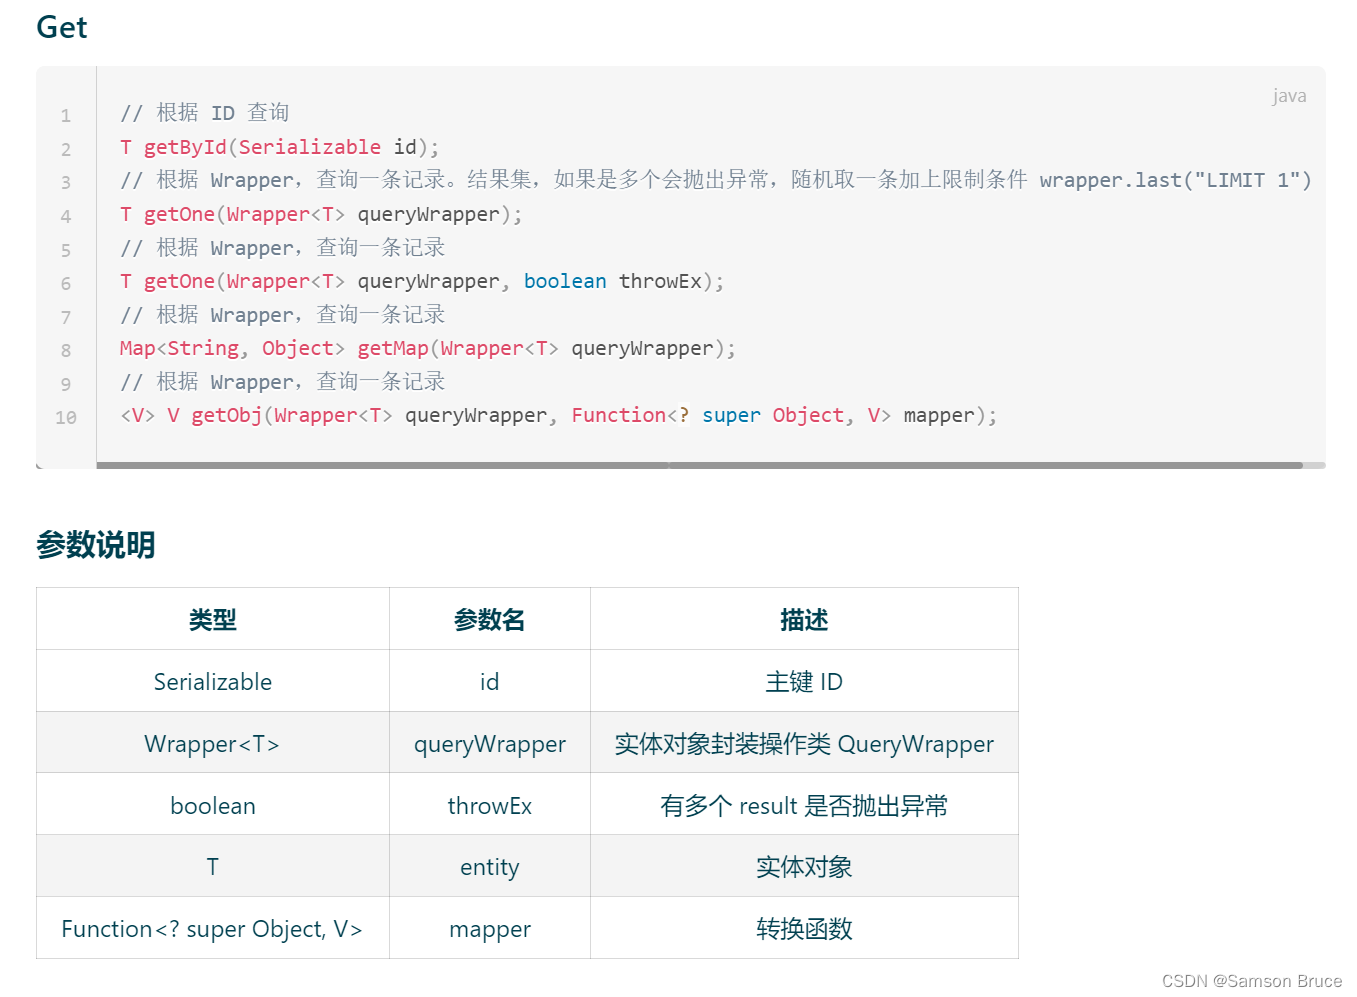Click comment '// 根据 ID 查询'
Viewport: 1357px width, 997px height.
(205, 113)
